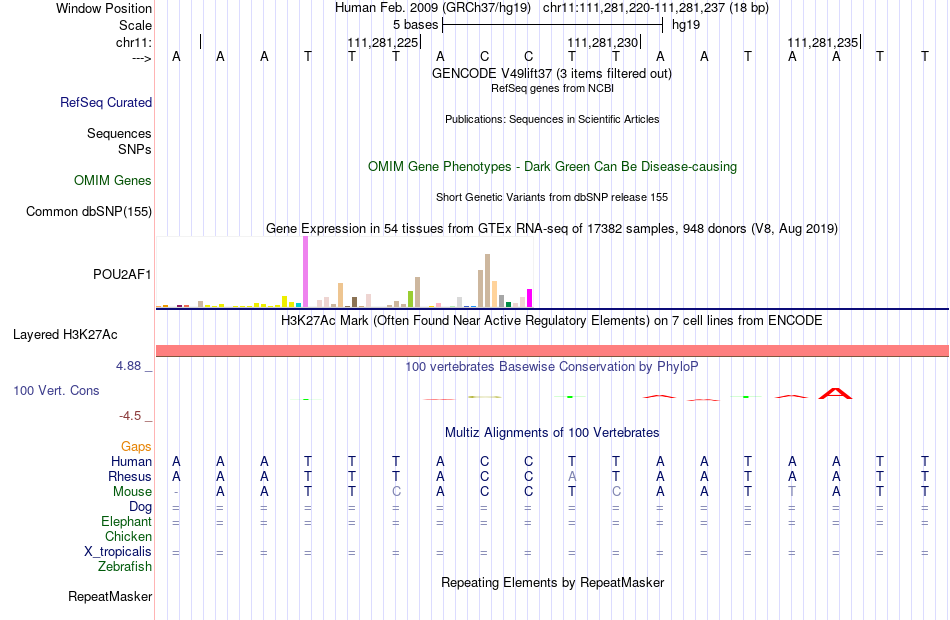Select the Elephant species label
Viewport: 950px width, 620px height.
point(127,522)
